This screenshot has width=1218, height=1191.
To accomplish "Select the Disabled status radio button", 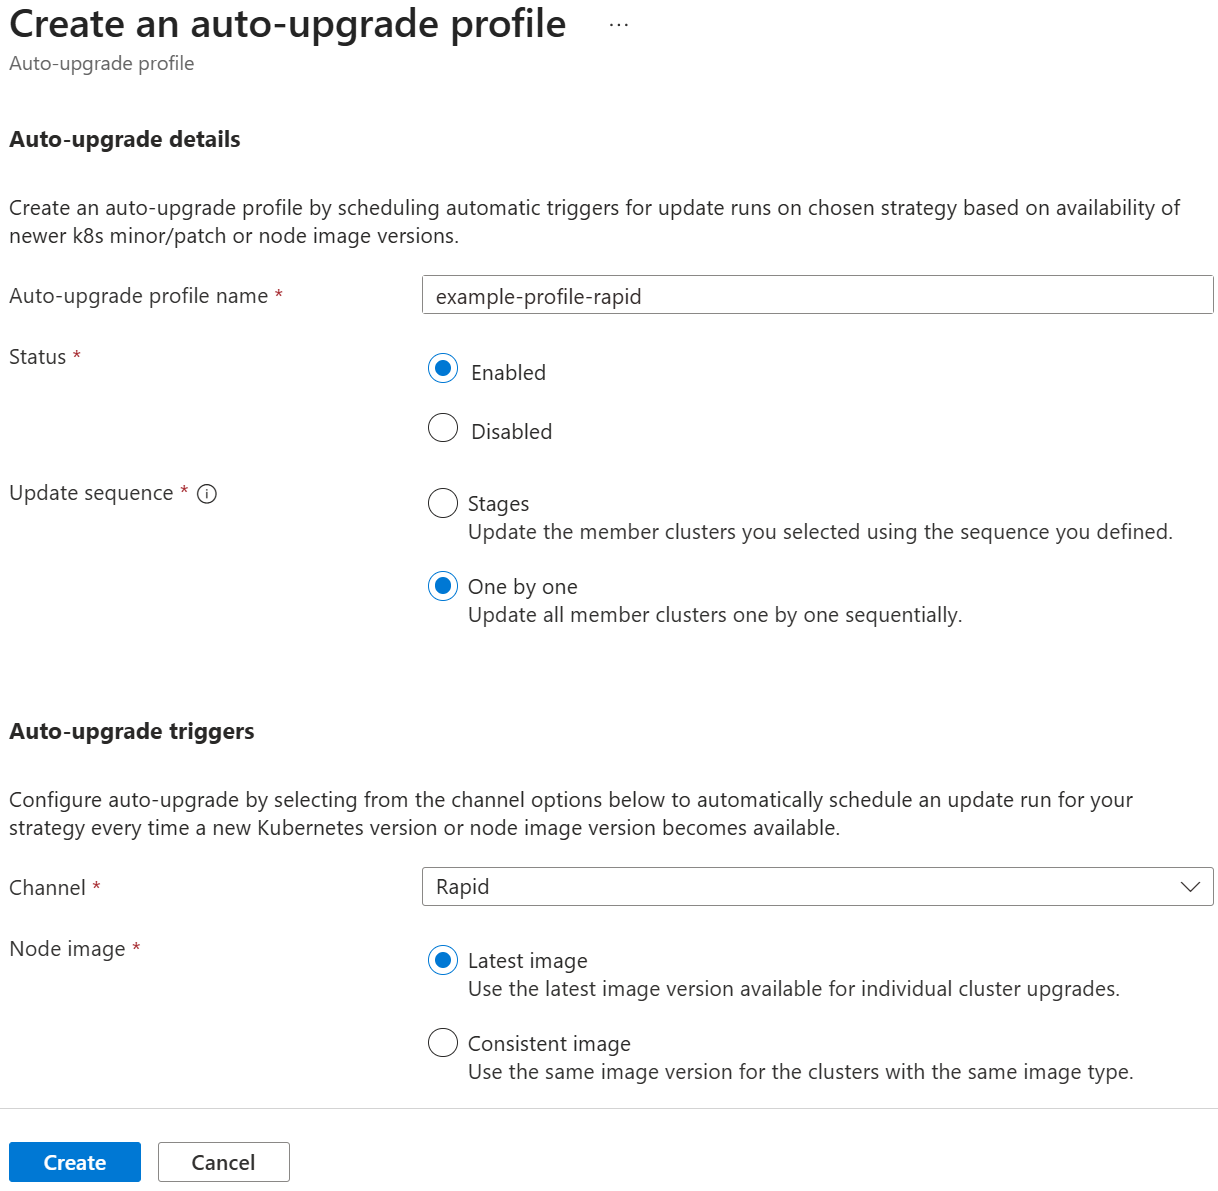I will pos(443,428).
